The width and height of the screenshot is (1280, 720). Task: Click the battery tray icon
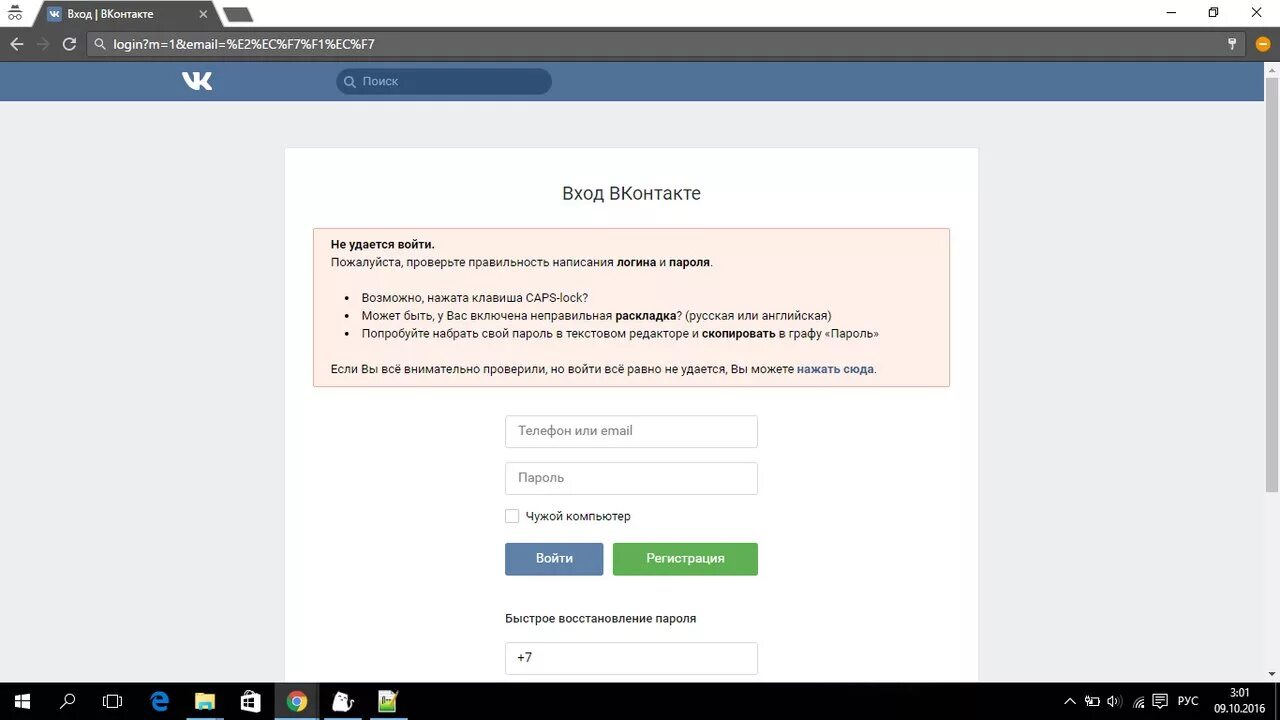pyautogui.click(x=1092, y=701)
